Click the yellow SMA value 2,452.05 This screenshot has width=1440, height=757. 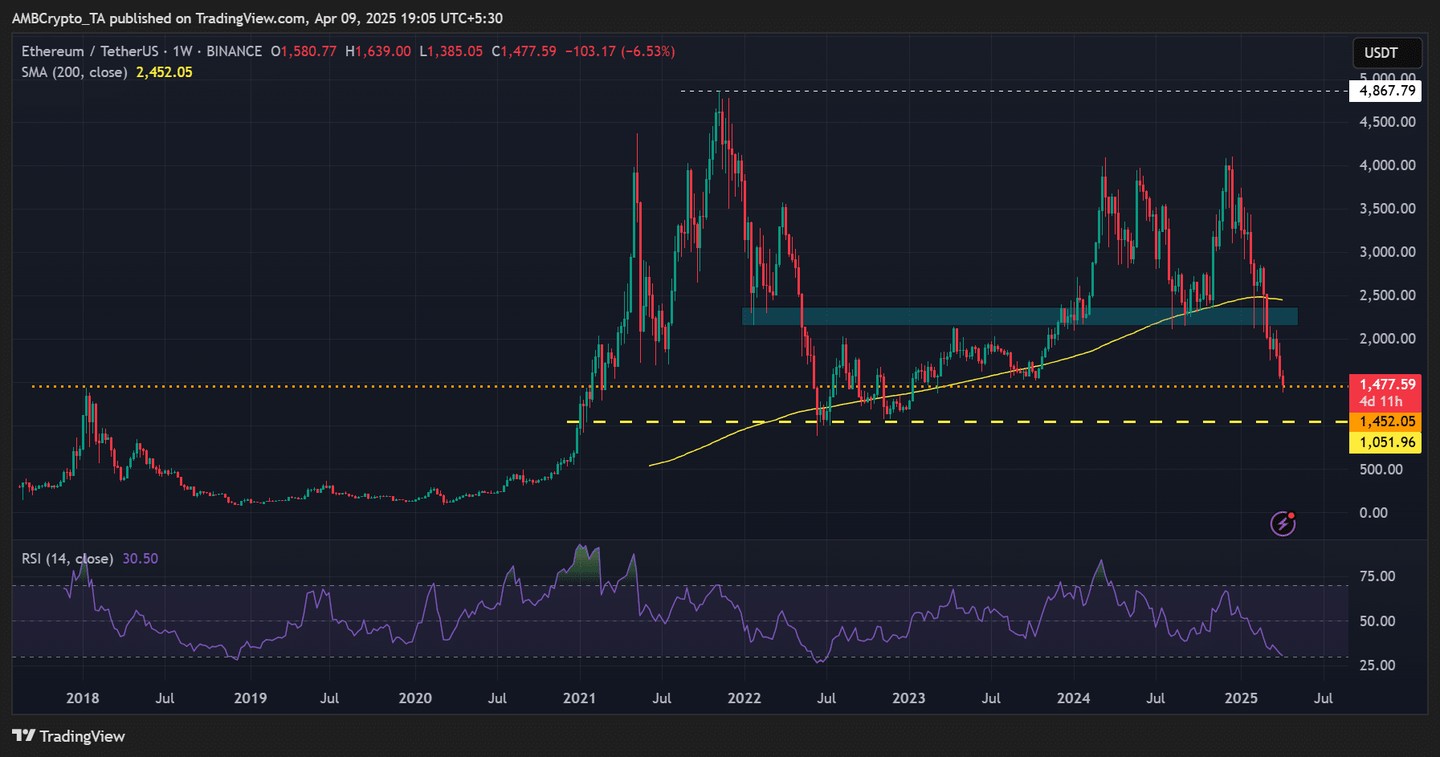[162, 72]
